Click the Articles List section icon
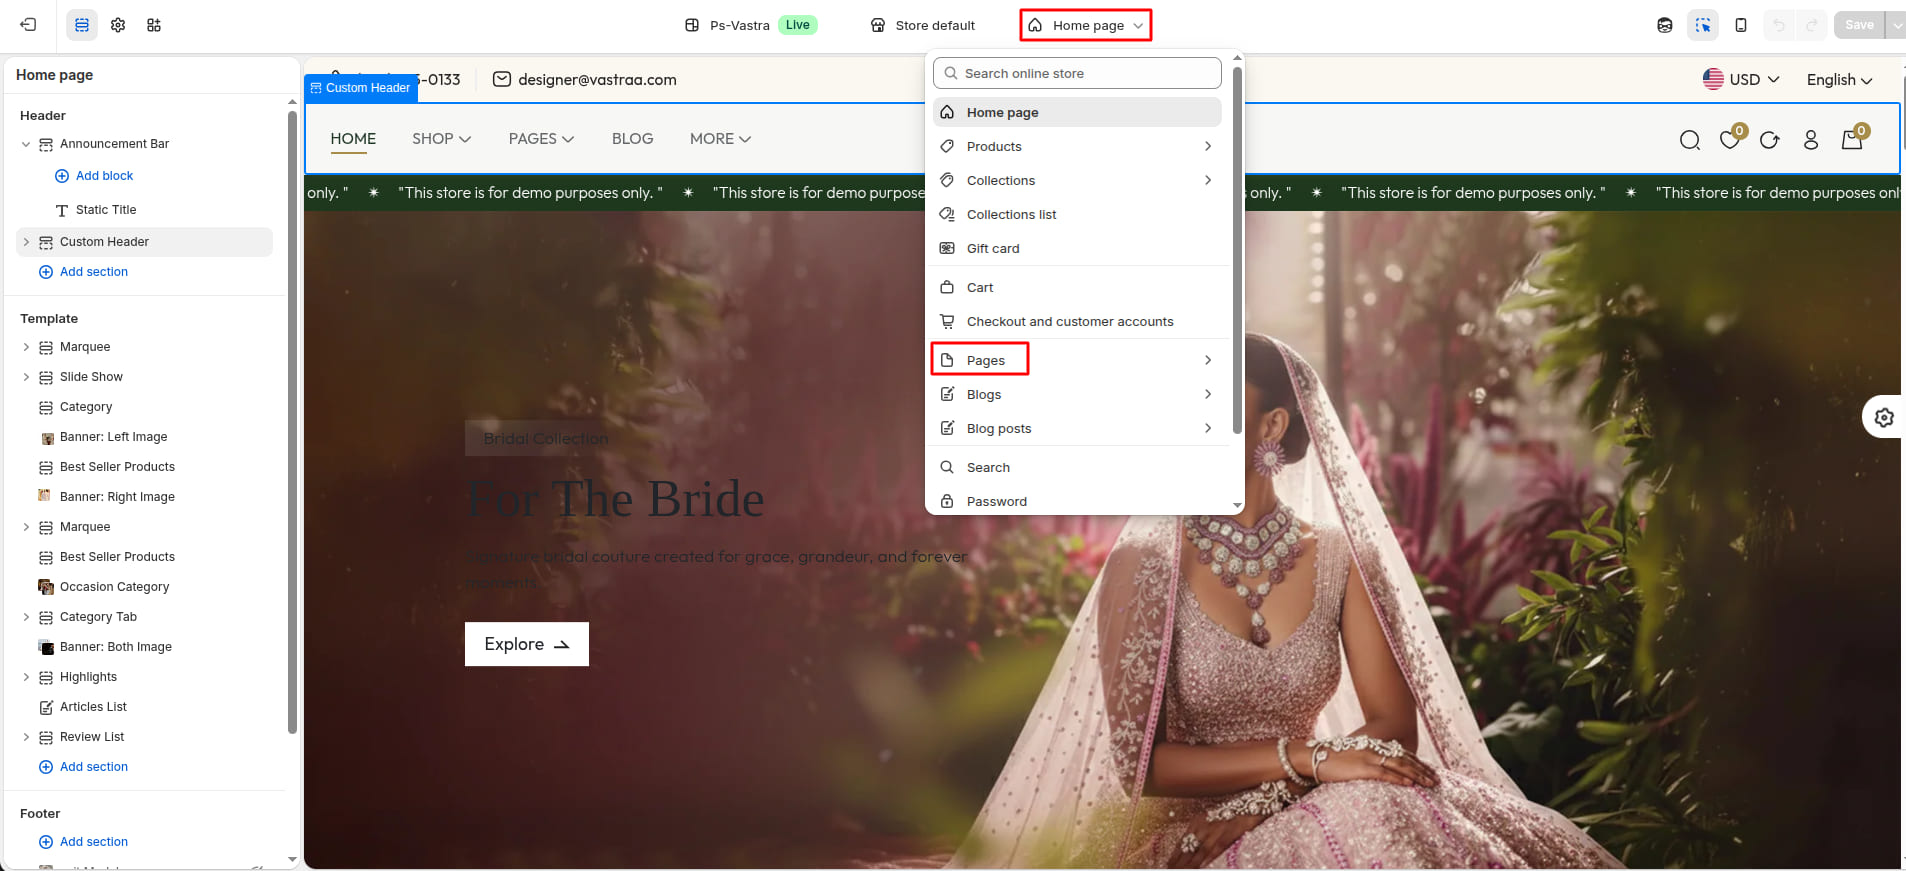This screenshot has width=1906, height=871. [x=46, y=707]
